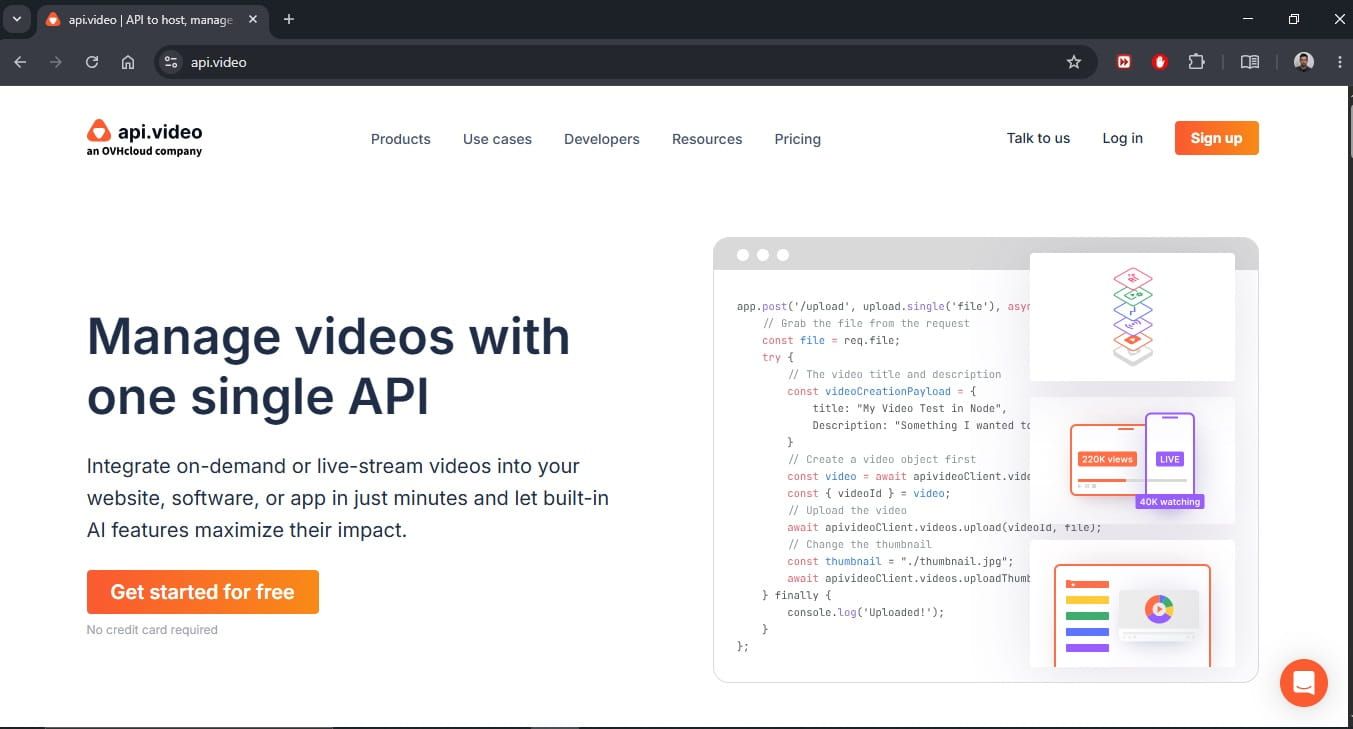Click the browser forward arrow
The height and width of the screenshot is (729, 1353).
[x=56, y=62]
